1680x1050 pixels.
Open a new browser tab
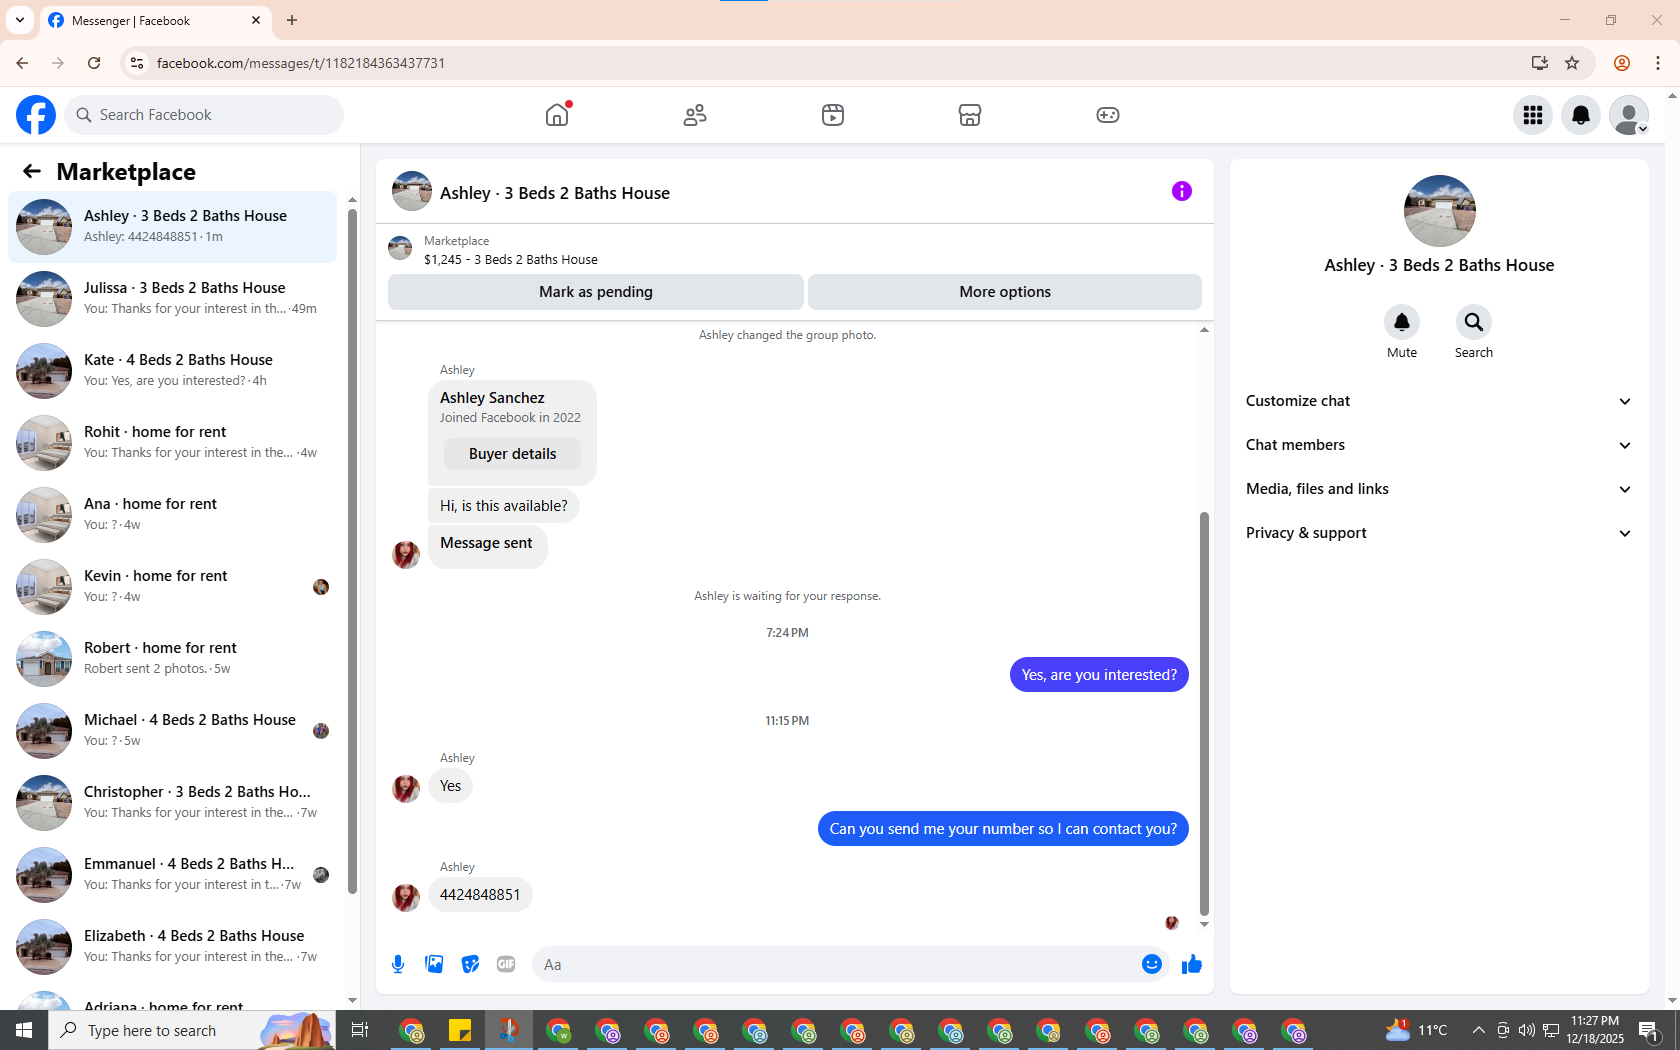point(292,20)
